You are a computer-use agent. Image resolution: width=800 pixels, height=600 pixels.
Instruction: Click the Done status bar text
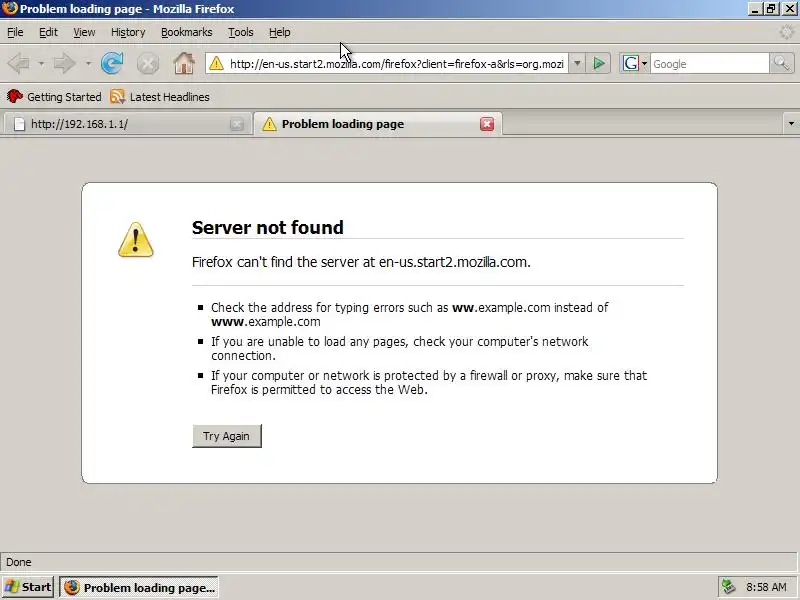click(19, 562)
